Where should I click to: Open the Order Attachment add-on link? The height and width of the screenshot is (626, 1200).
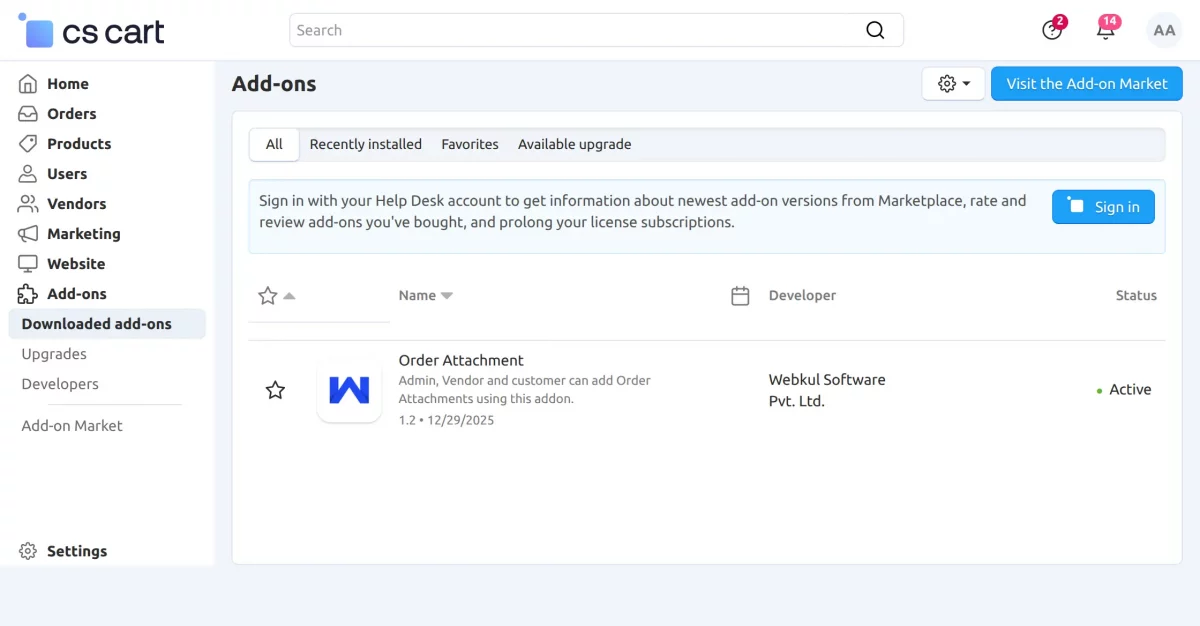coord(461,360)
